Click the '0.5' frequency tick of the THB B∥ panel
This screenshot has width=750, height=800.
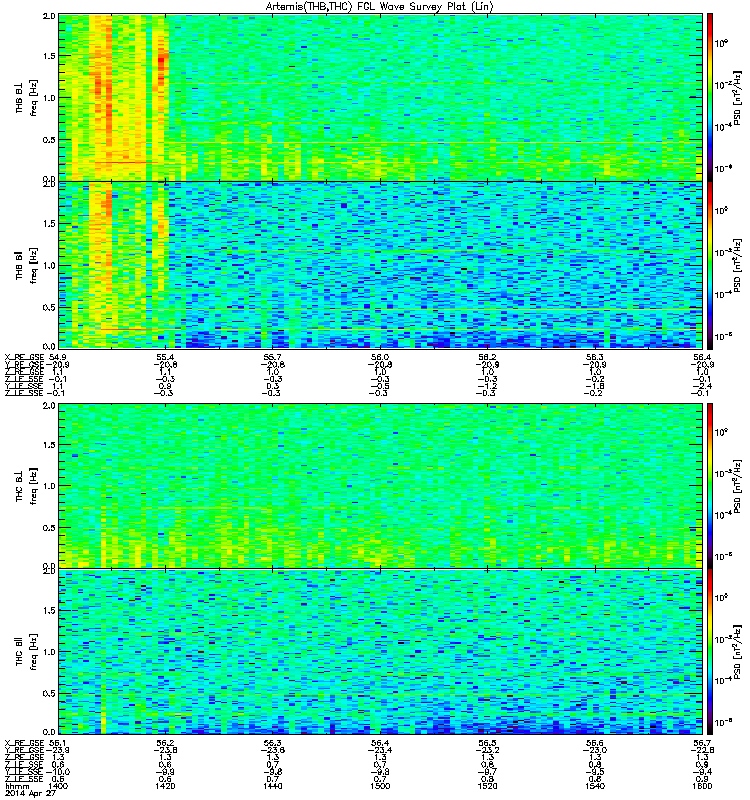pyautogui.click(x=49, y=307)
